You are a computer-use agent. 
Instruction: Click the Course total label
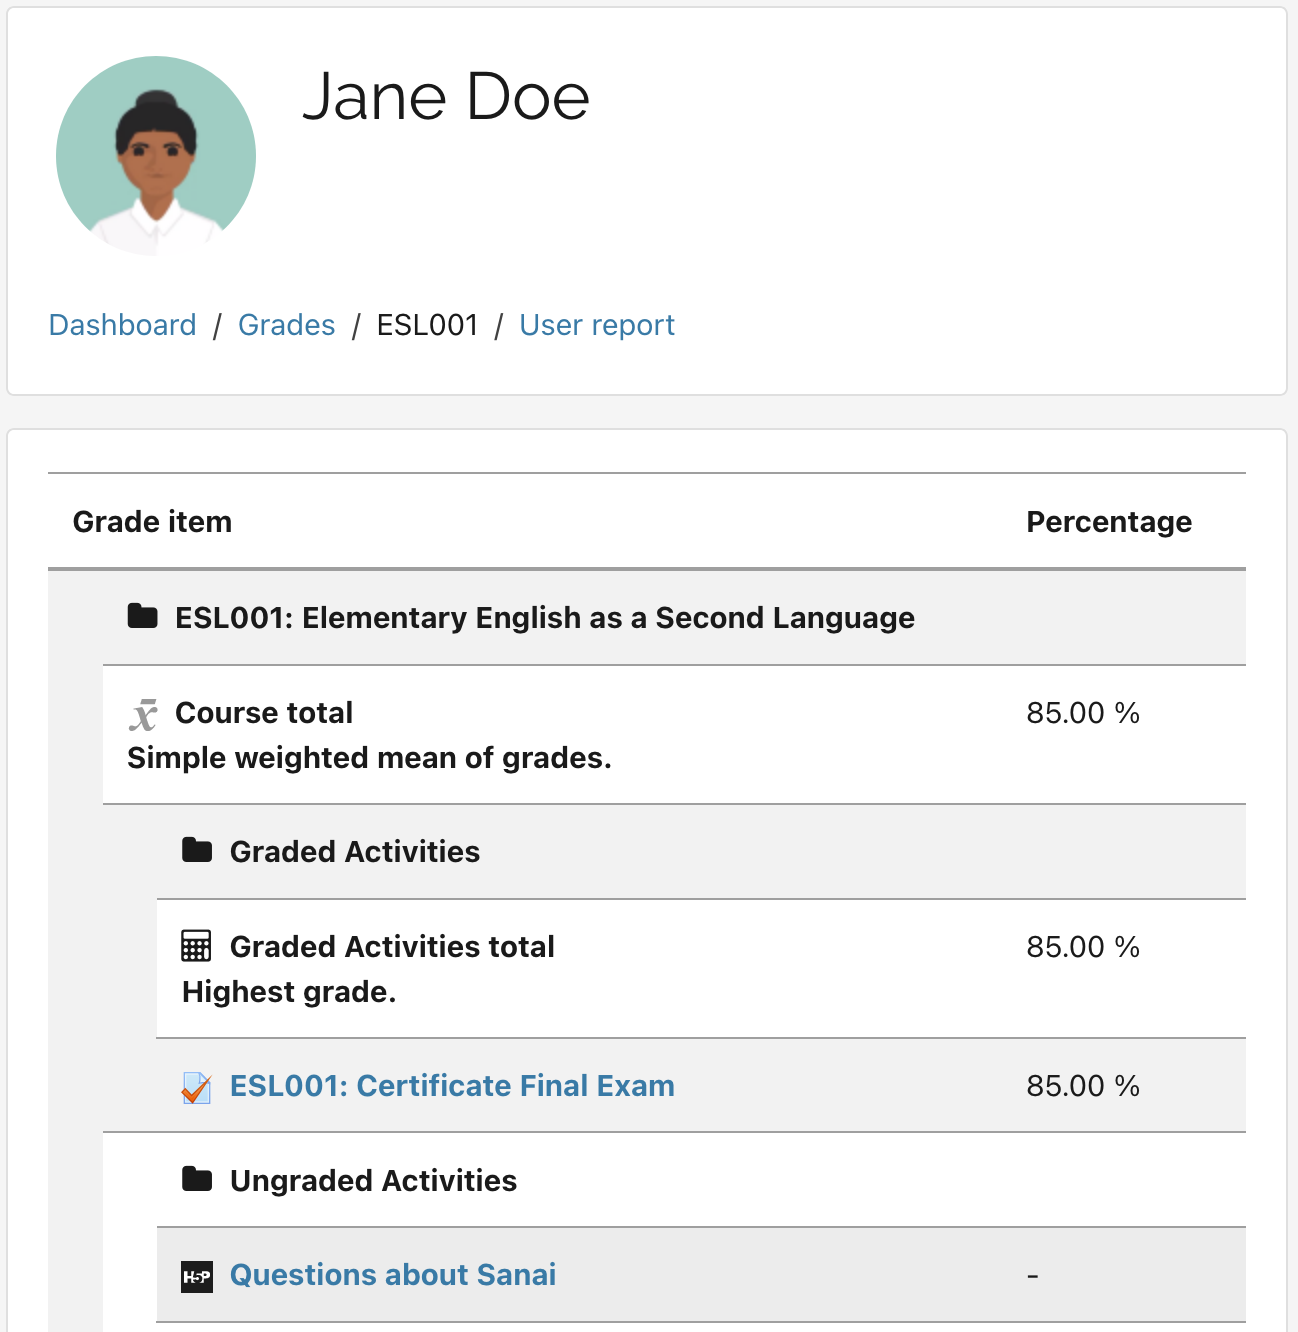264,713
